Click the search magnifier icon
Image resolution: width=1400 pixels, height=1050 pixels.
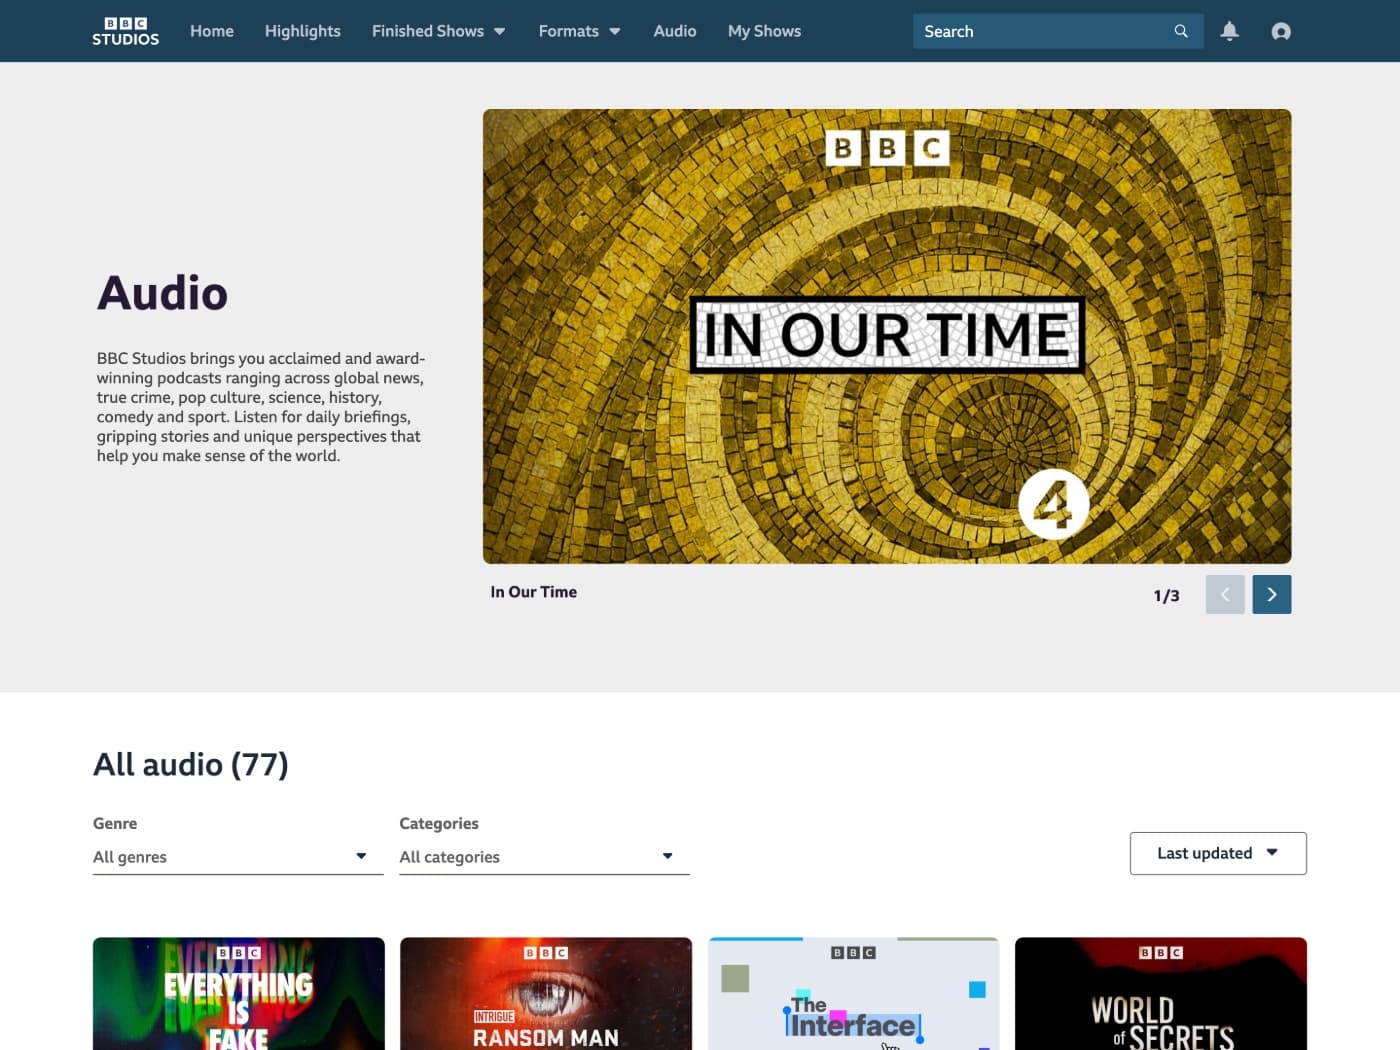1181,31
